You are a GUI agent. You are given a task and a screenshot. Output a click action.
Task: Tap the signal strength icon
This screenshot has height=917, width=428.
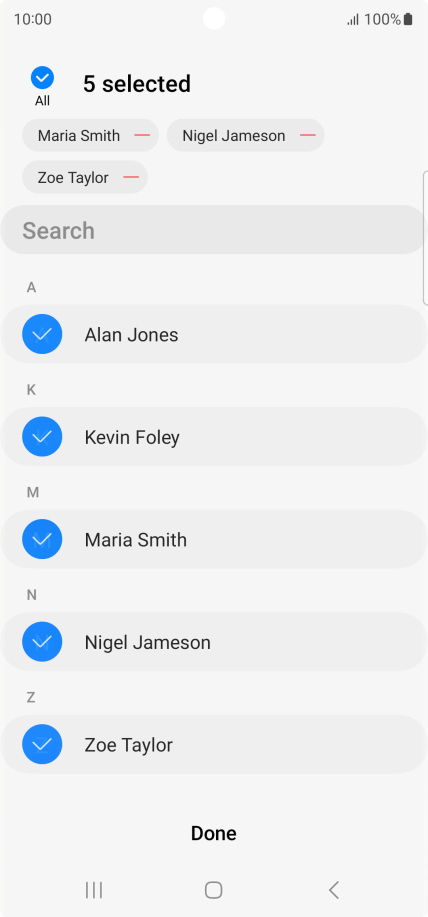tap(353, 20)
